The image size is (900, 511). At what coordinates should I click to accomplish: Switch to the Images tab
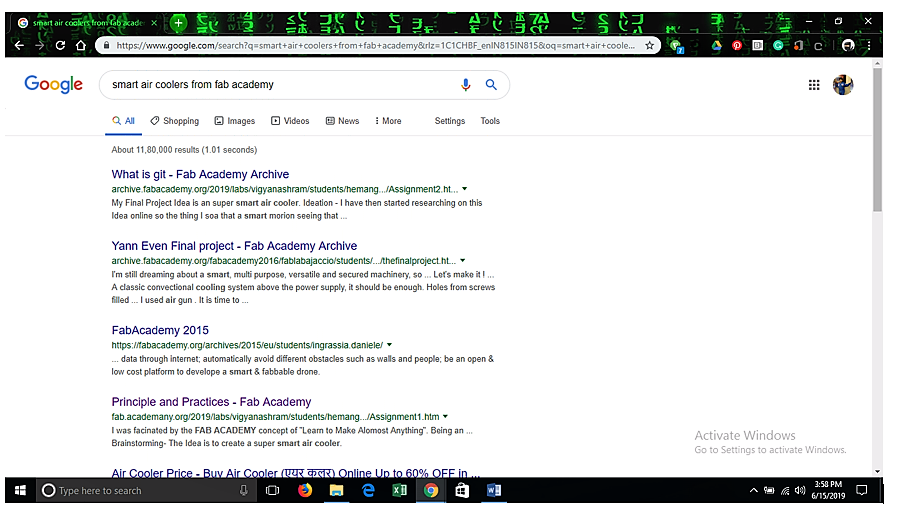coord(235,121)
